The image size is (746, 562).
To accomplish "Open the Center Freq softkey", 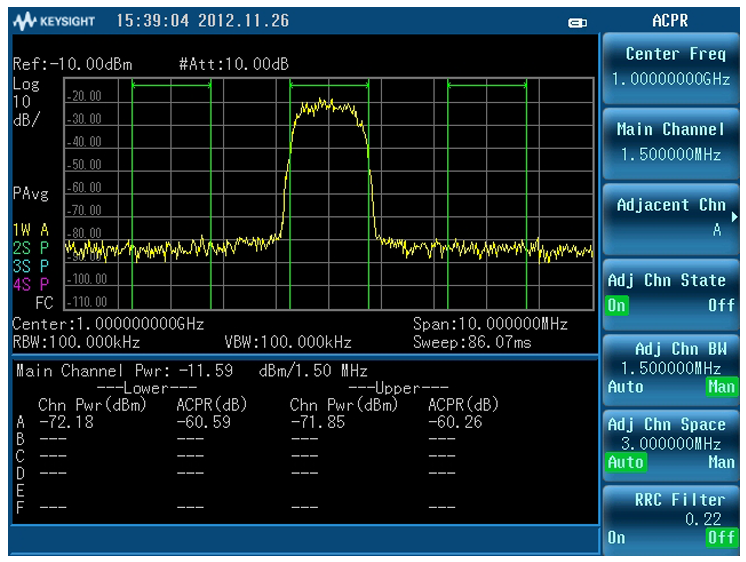I will pos(671,67).
